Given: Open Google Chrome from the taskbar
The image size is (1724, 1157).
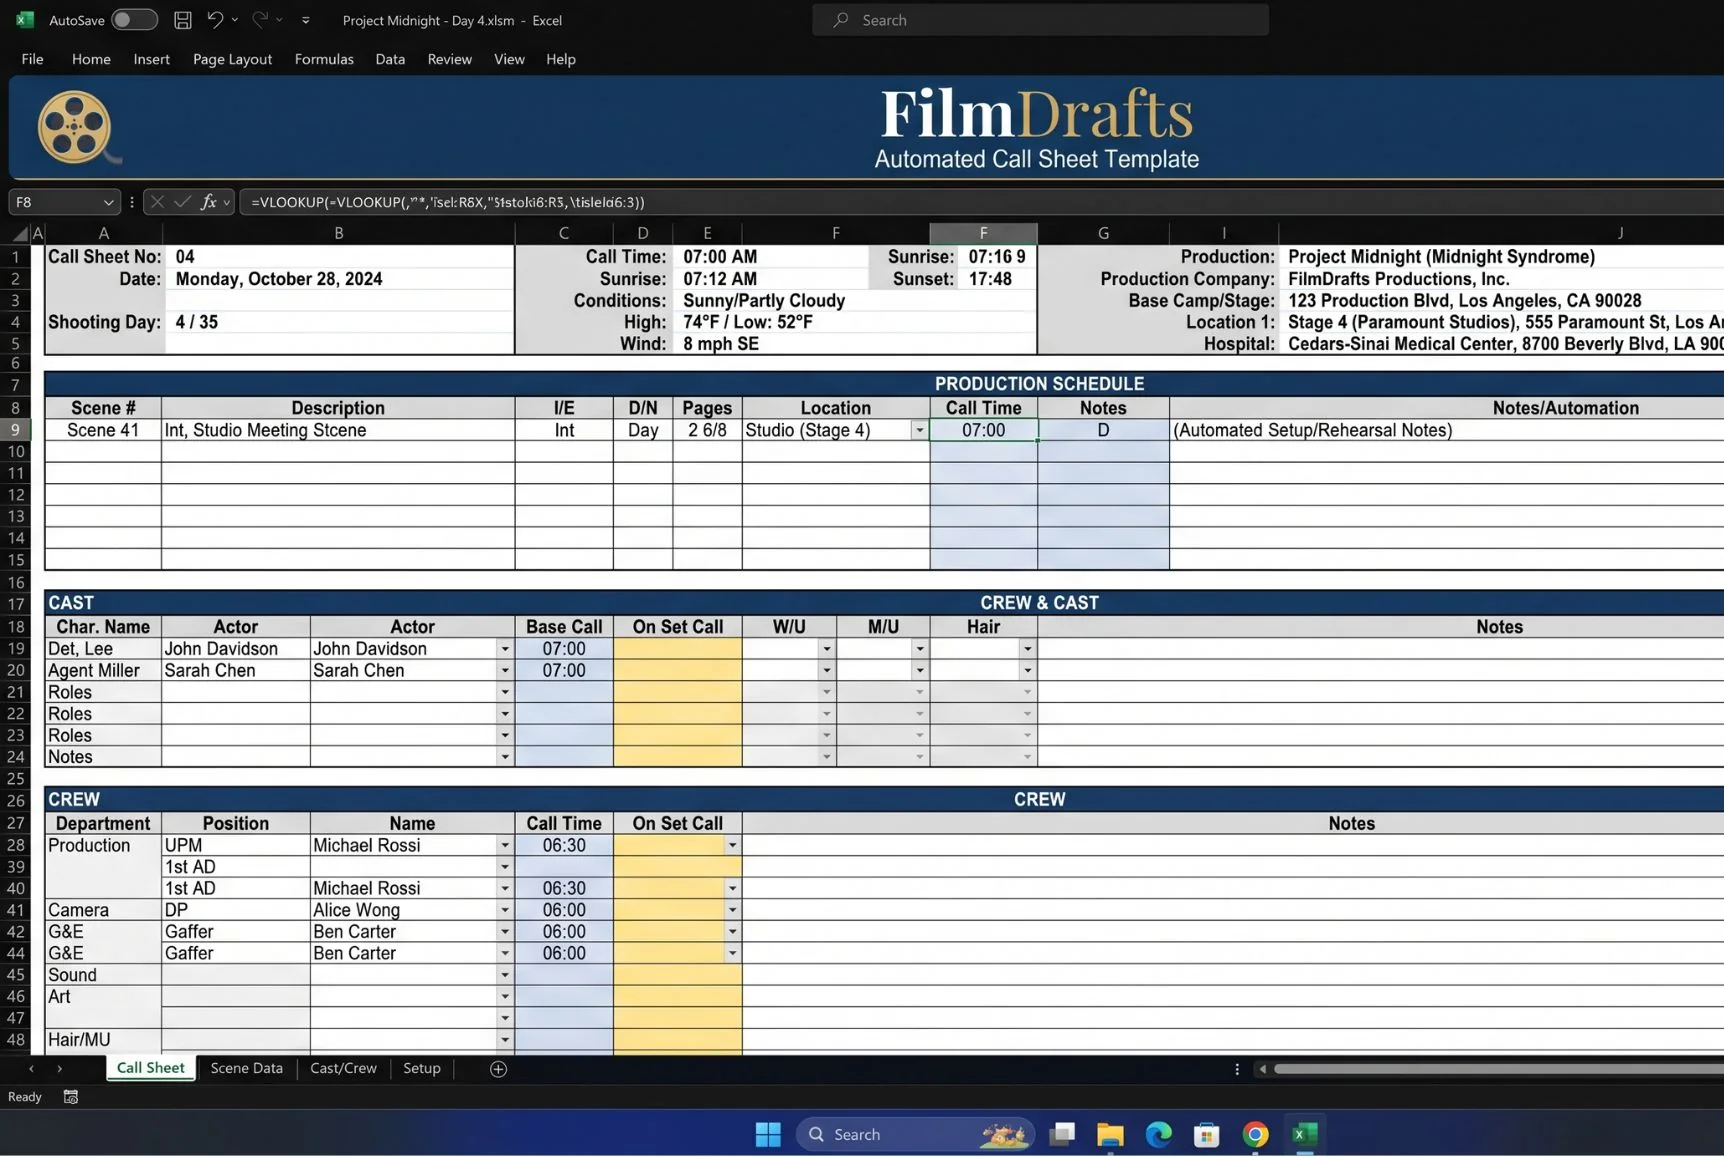Looking at the screenshot, I should [1255, 1134].
